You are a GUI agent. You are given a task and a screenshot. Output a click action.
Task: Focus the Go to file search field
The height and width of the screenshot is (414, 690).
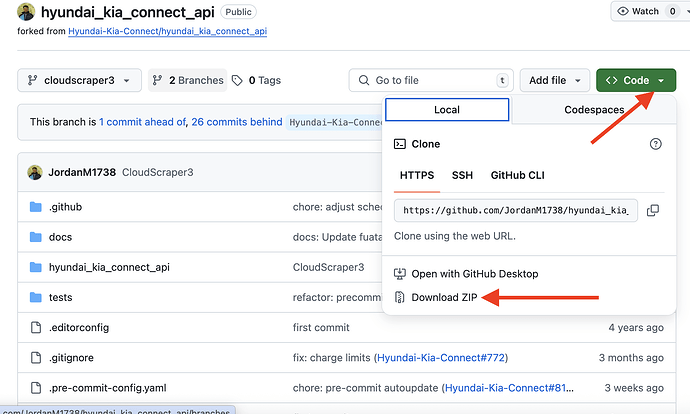click(431, 81)
